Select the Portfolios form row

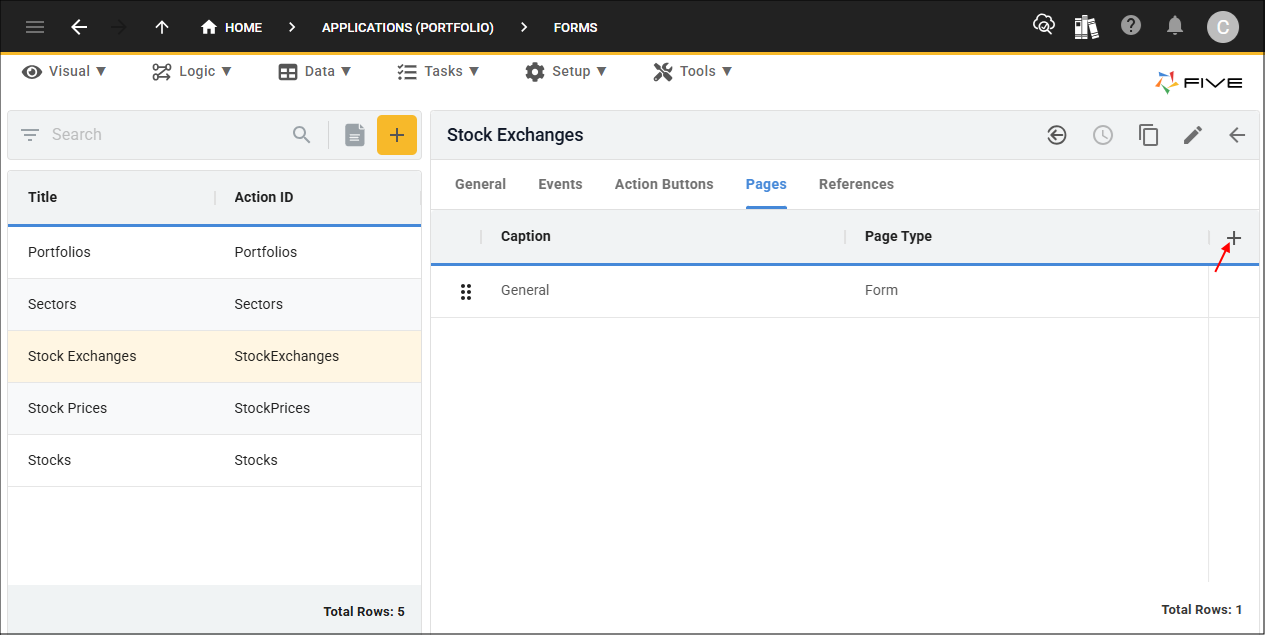tap(214, 252)
